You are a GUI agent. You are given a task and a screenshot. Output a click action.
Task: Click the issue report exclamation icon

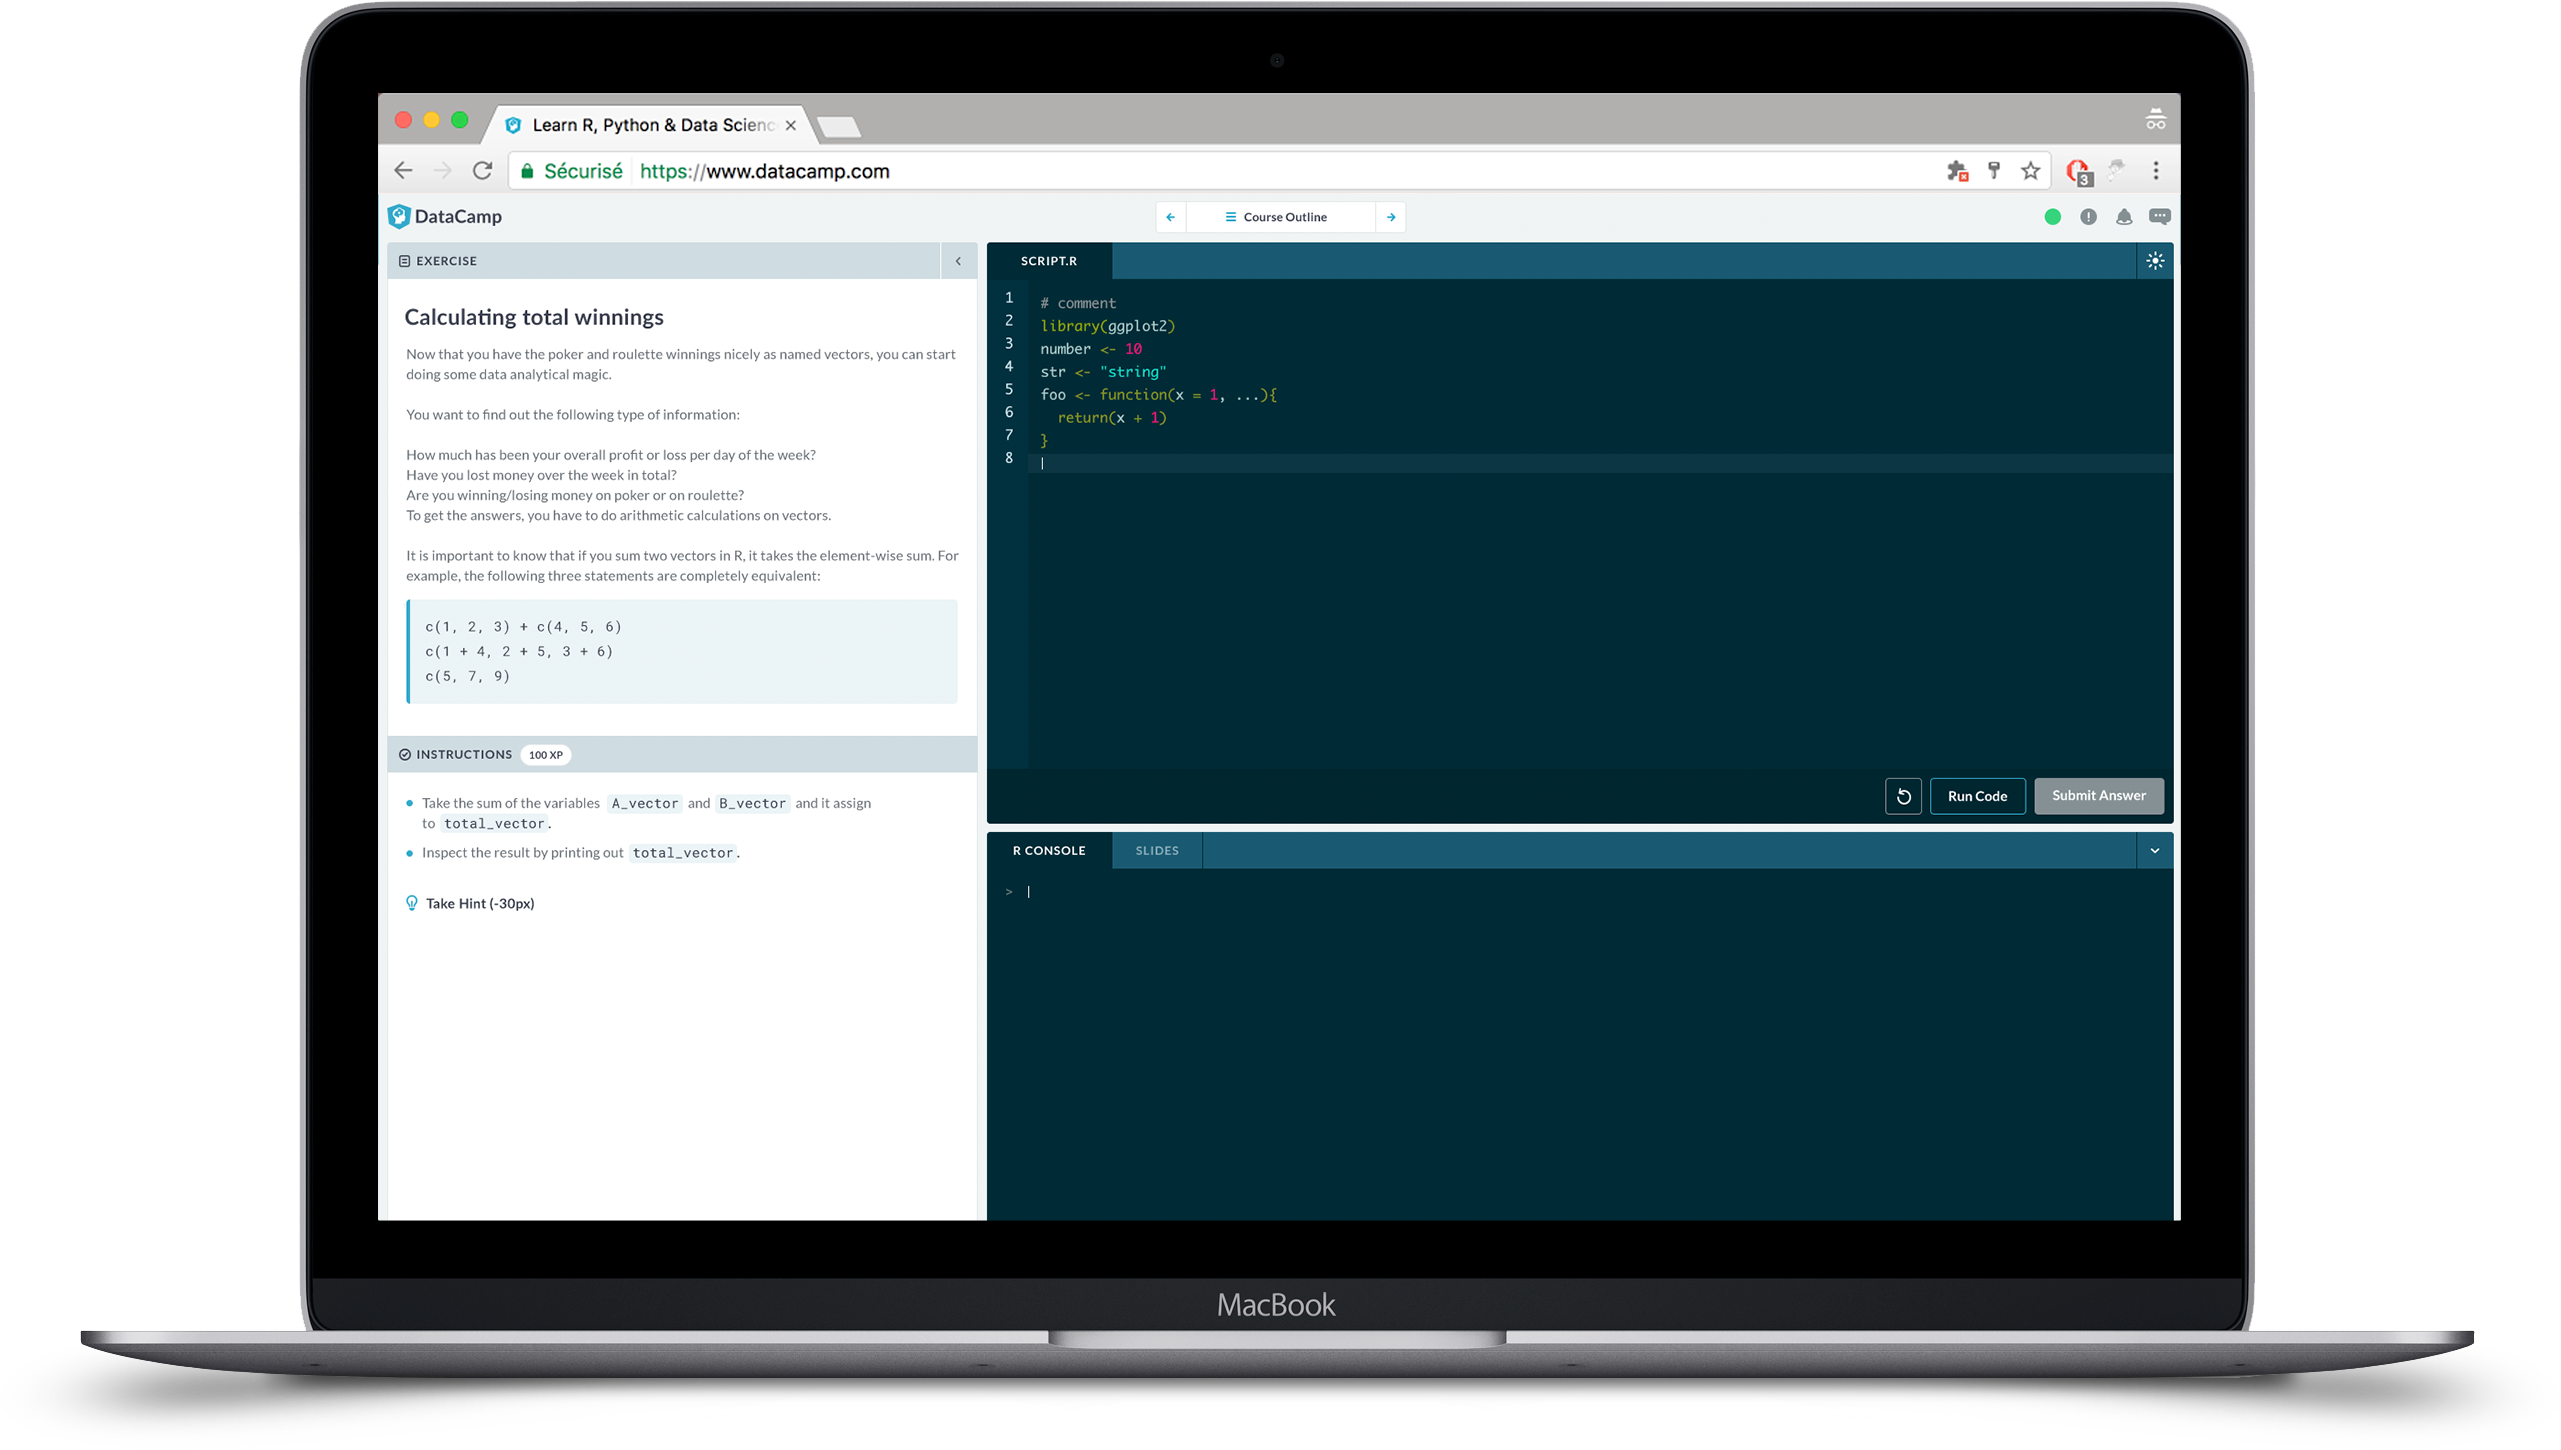click(2088, 217)
